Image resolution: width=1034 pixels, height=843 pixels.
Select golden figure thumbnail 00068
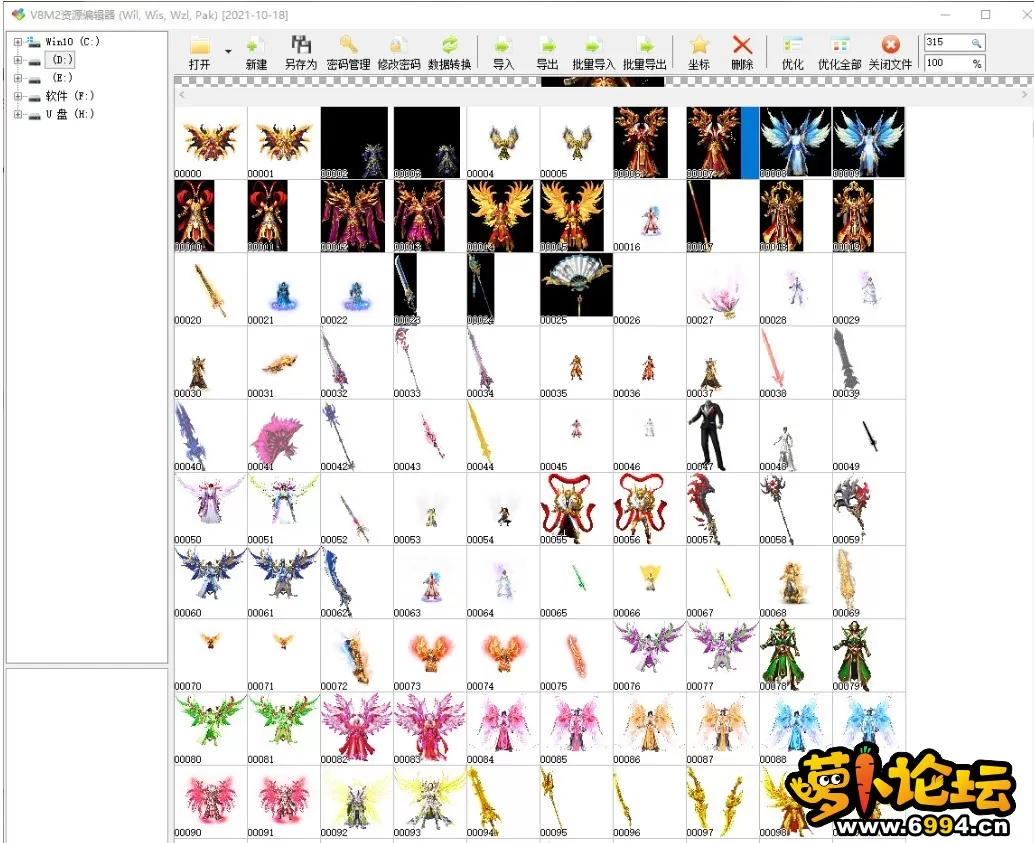795,582
